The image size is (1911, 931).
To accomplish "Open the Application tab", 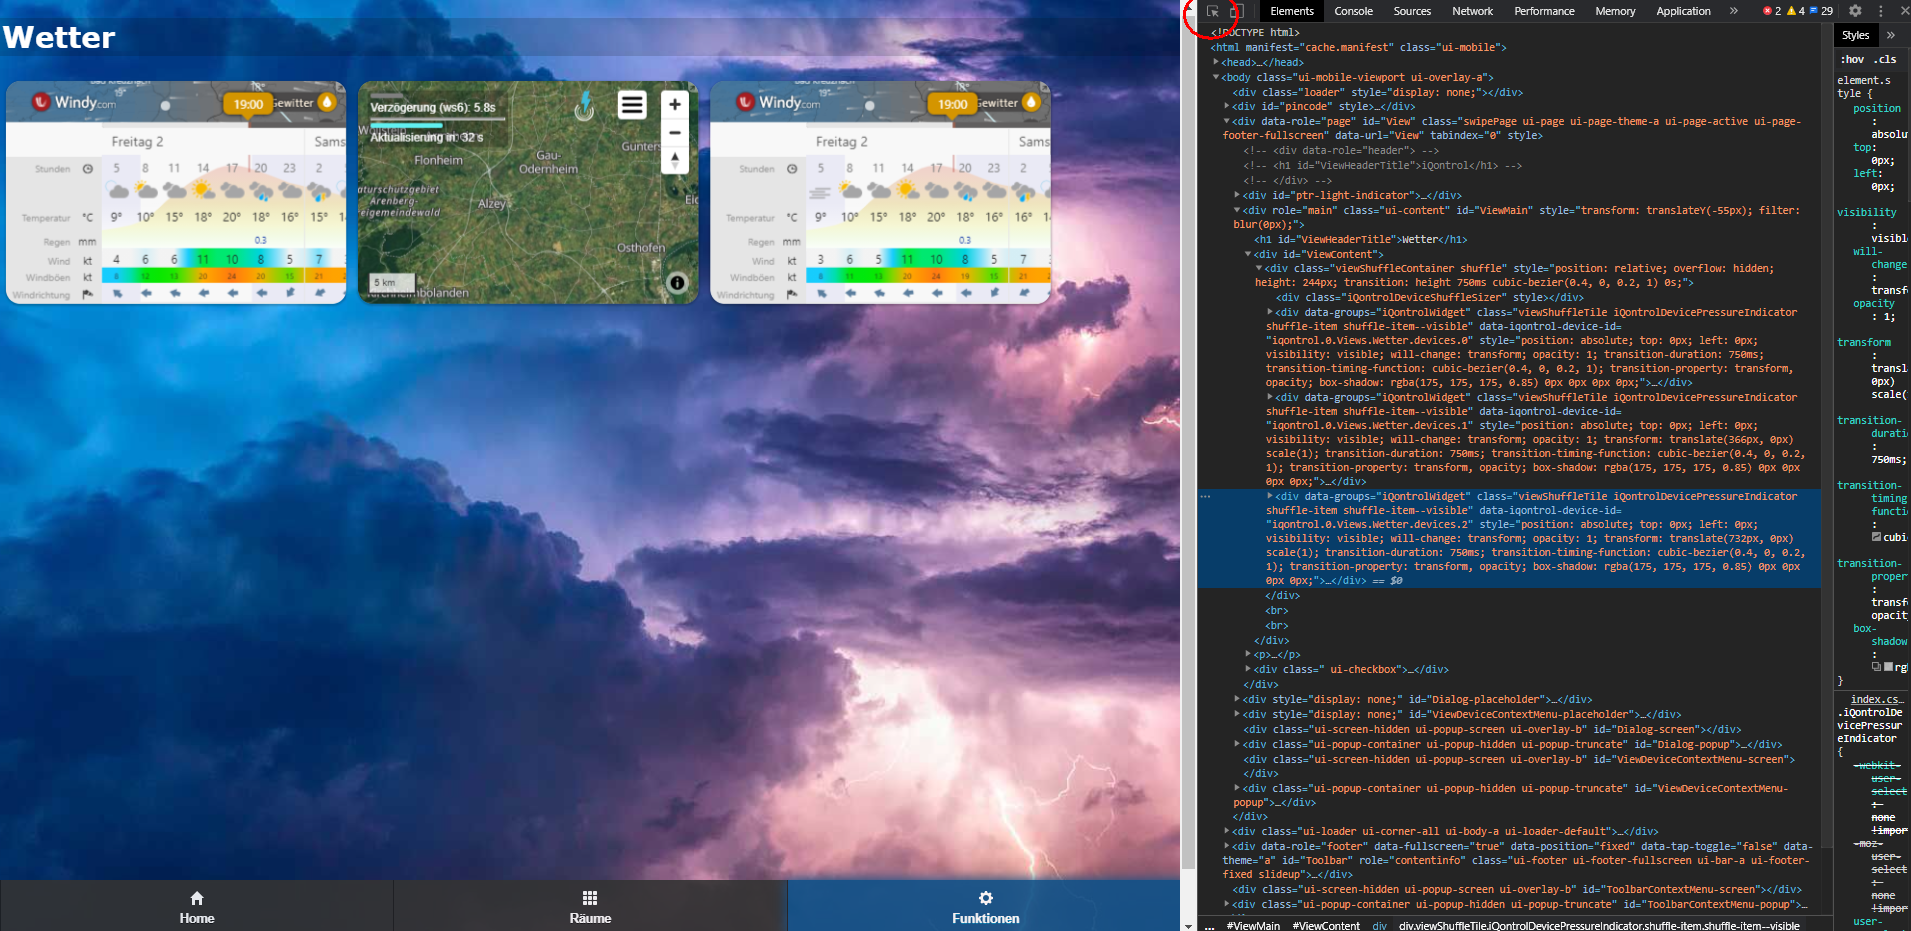I will click(x=1683, y=11).
